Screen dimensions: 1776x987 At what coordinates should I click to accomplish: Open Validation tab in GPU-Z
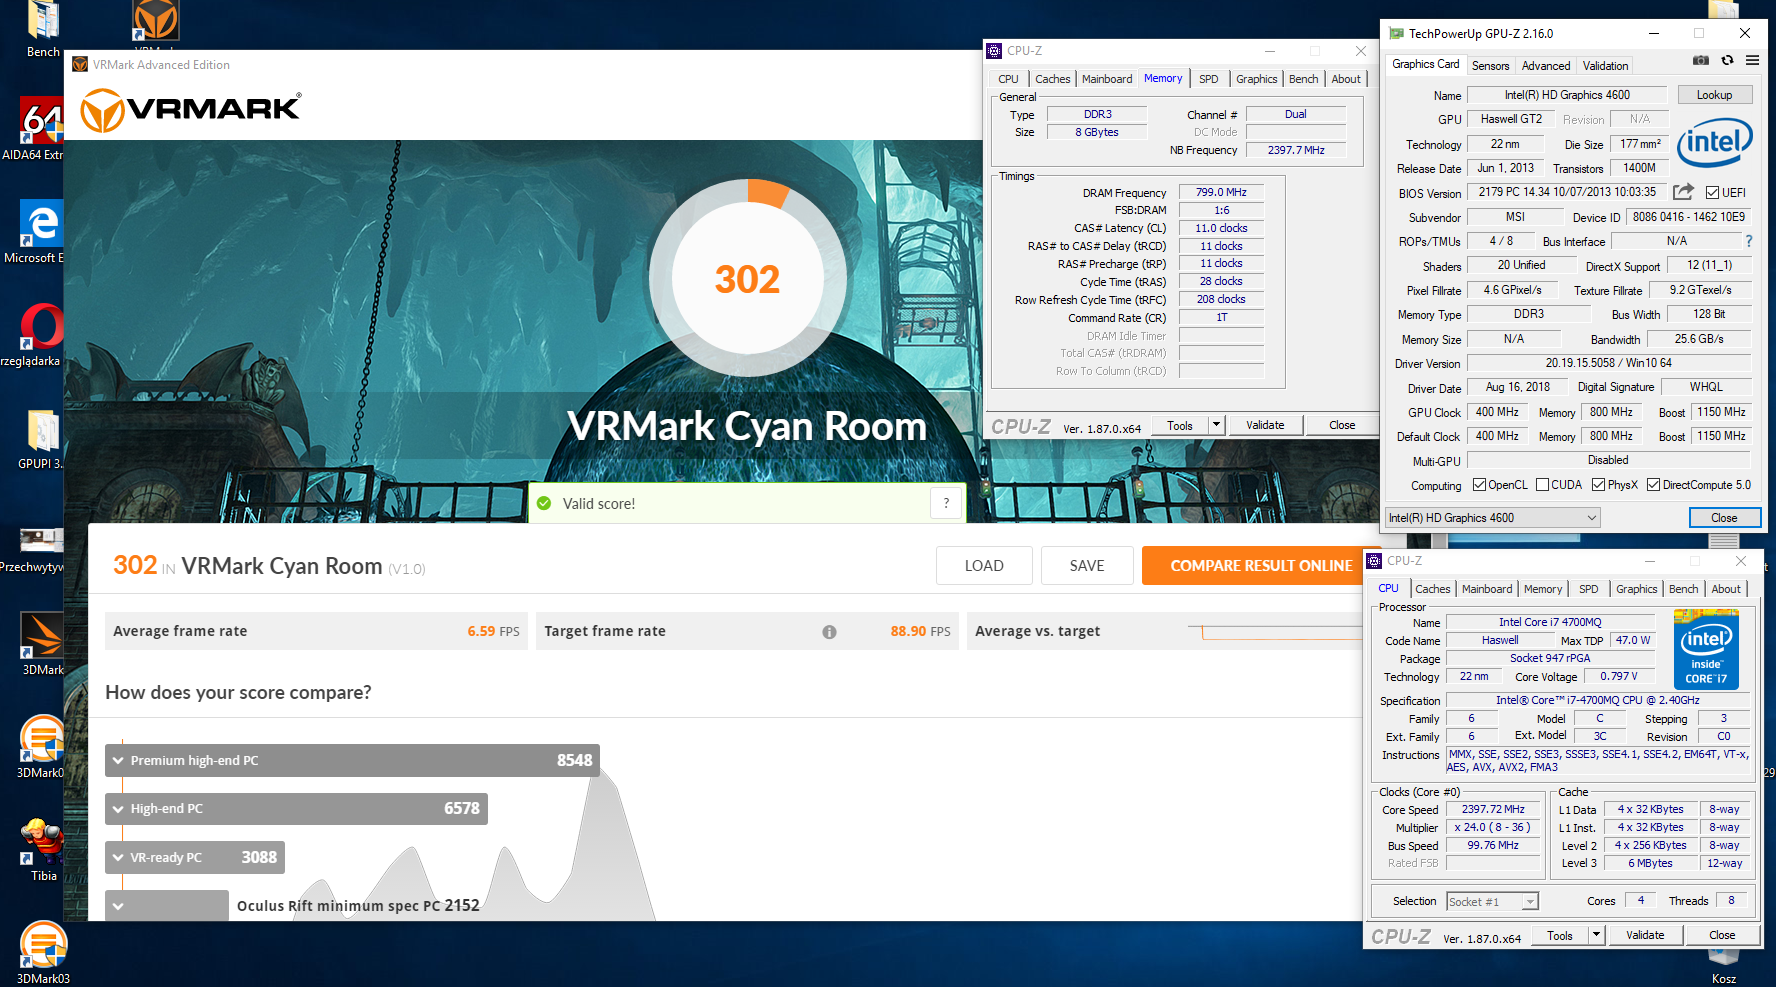(x=1605, y=66)
